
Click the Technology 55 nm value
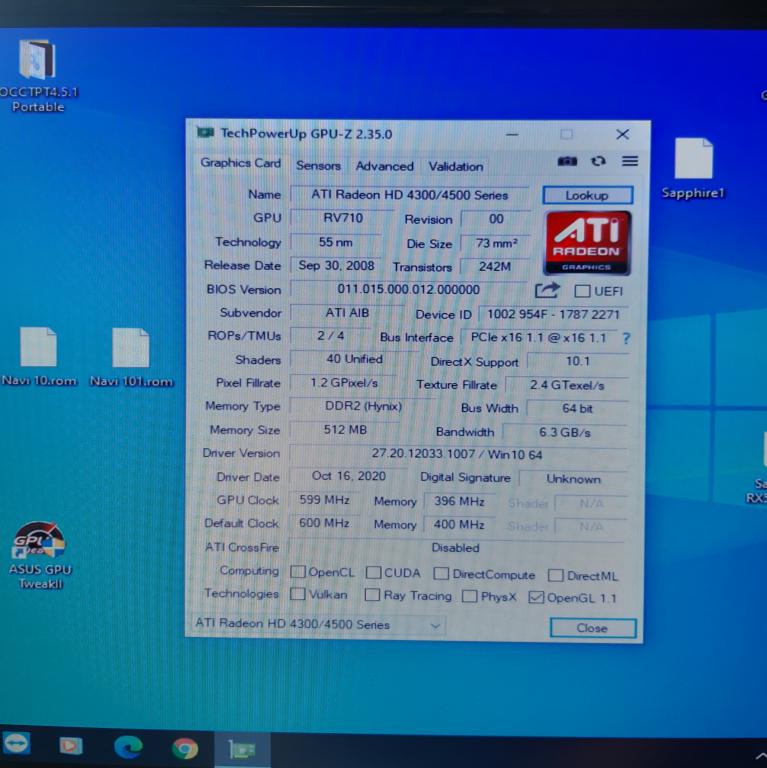[x=336, y=242]
